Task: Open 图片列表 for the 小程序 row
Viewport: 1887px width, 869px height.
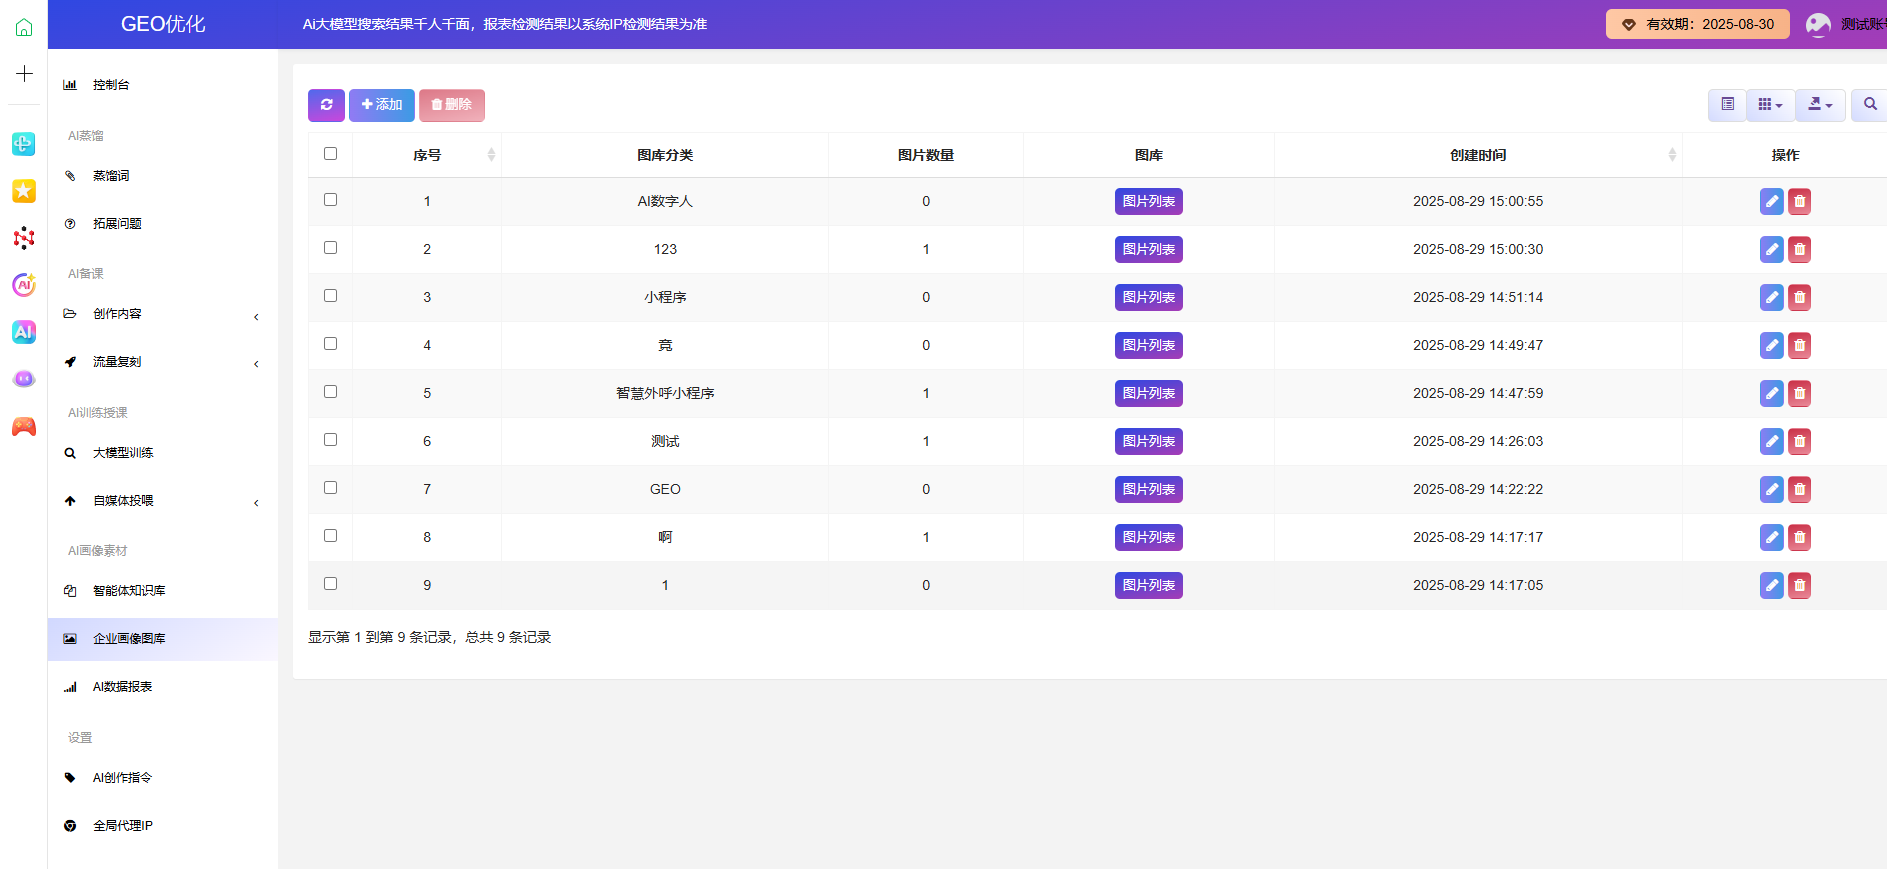Action: tap(1148, 298)
